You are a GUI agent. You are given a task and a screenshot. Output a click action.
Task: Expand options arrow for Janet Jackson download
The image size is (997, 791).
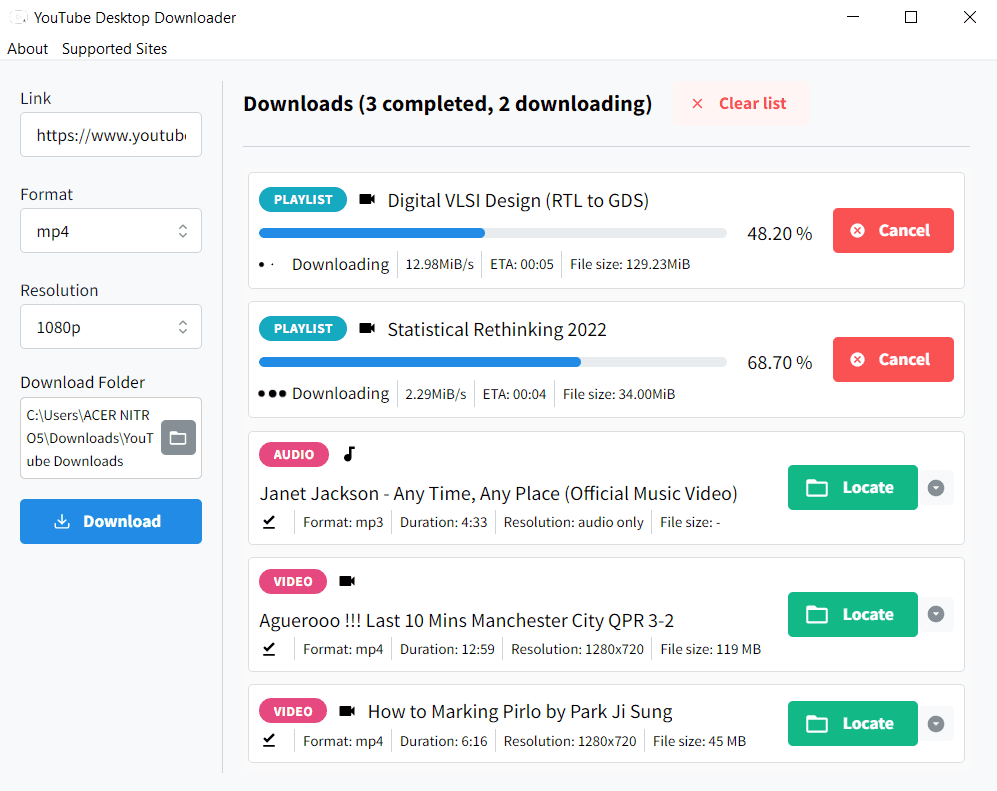[936, 488]
